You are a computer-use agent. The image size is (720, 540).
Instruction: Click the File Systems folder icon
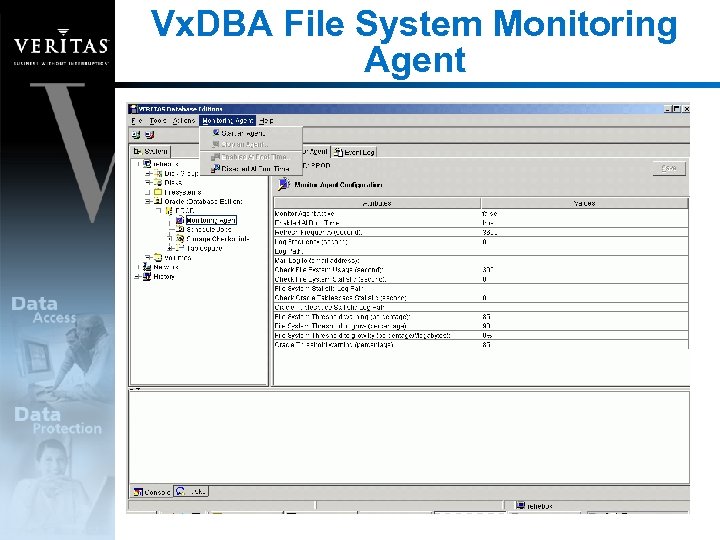(158, 192)
